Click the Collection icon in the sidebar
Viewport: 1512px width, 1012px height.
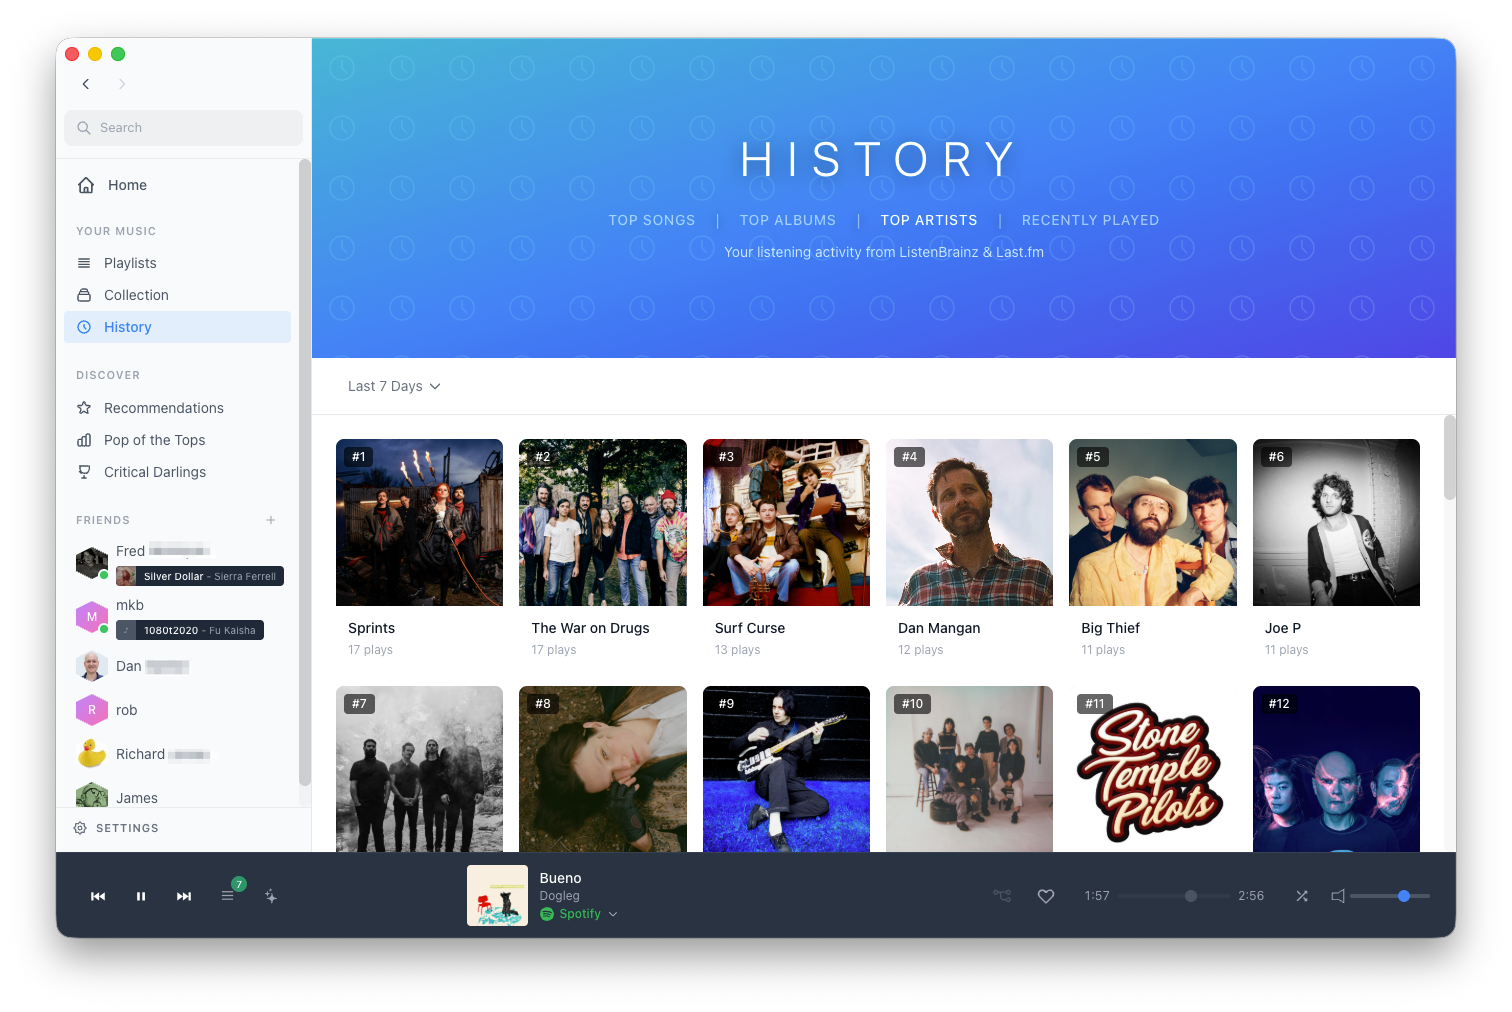pyautogui.click(x=84, y=295)
